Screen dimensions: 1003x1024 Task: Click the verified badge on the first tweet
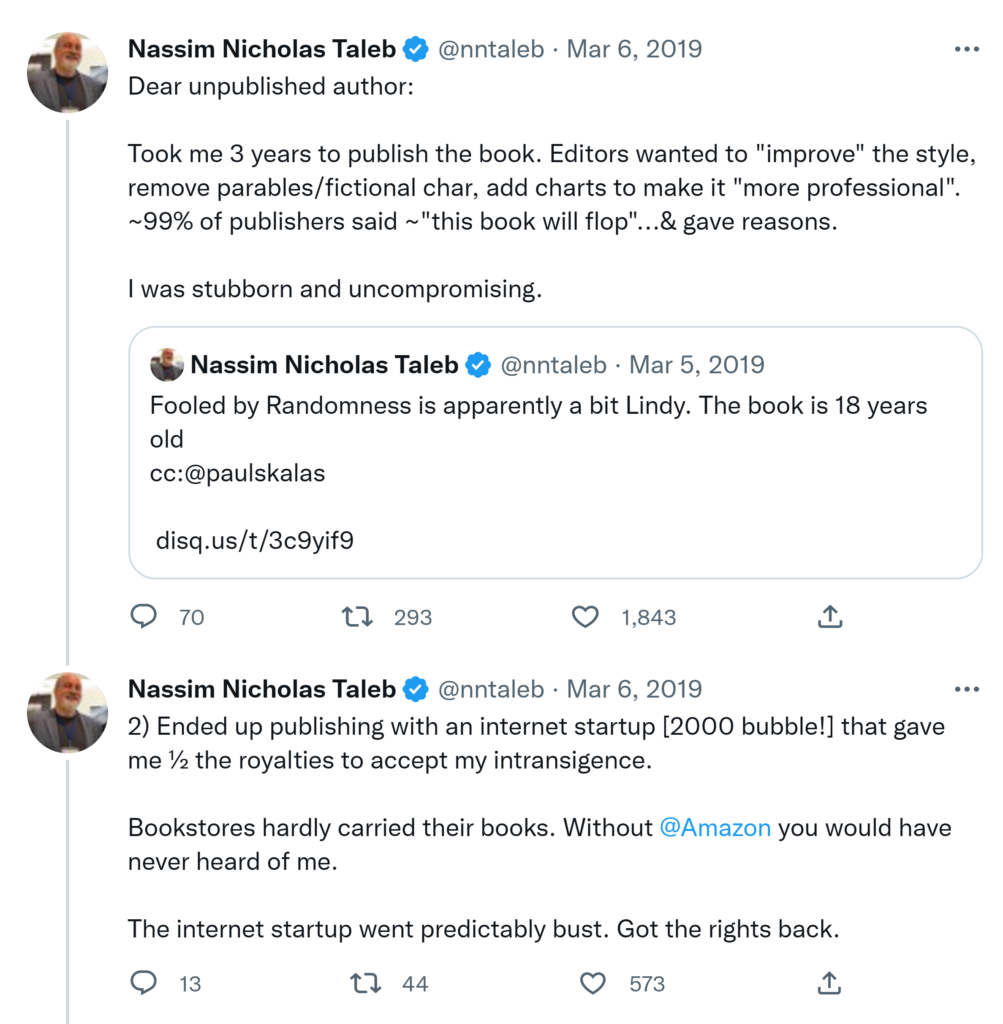pos(416,49)
